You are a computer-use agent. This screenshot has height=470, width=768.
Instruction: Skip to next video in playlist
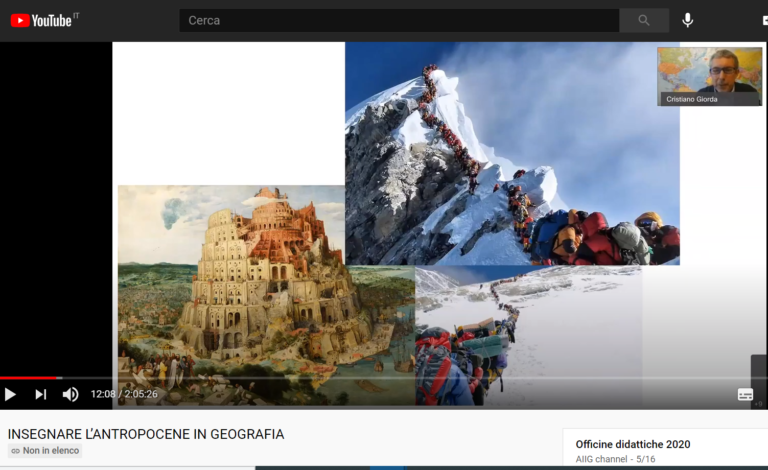pos(41,394)
